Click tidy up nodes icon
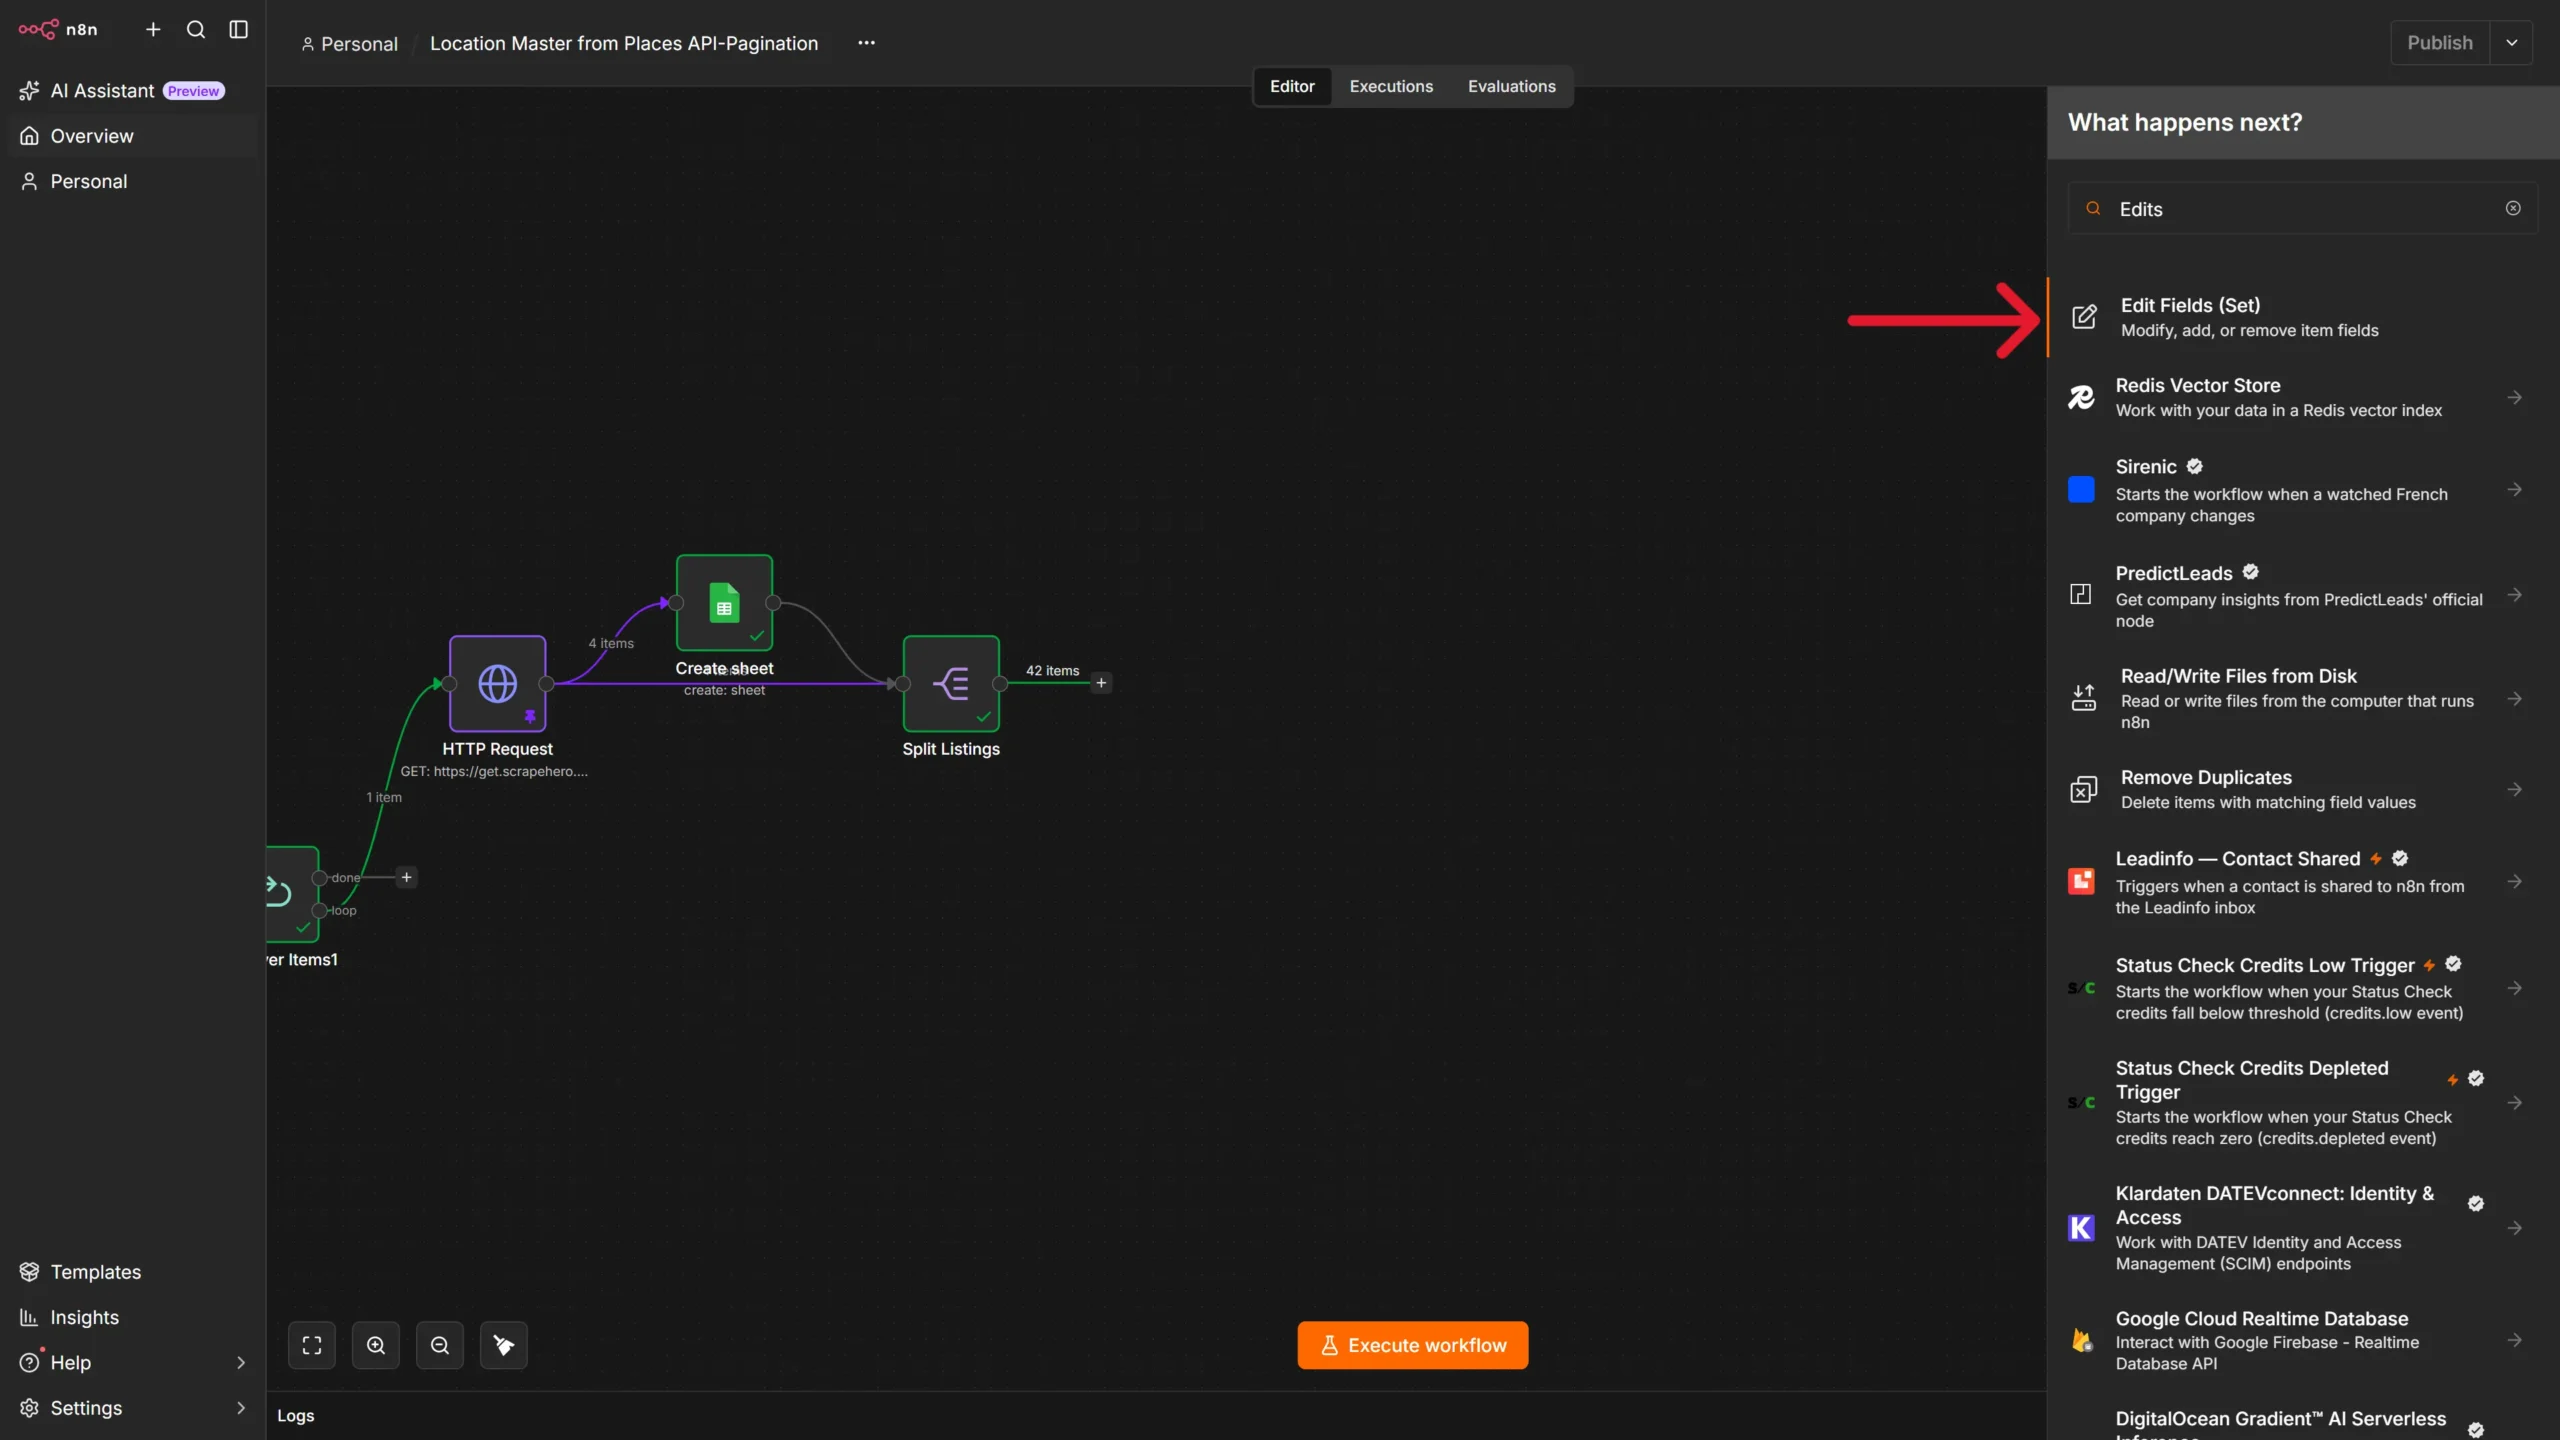2560x1440 pixels. pos(504,1345)
